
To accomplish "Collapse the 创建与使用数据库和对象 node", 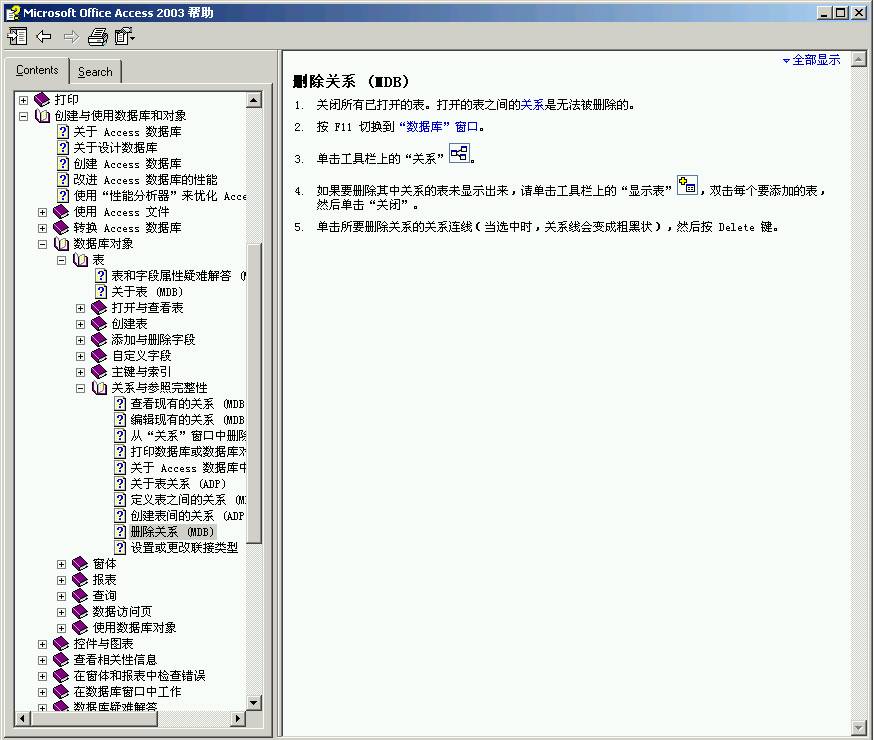I will 23,116.
